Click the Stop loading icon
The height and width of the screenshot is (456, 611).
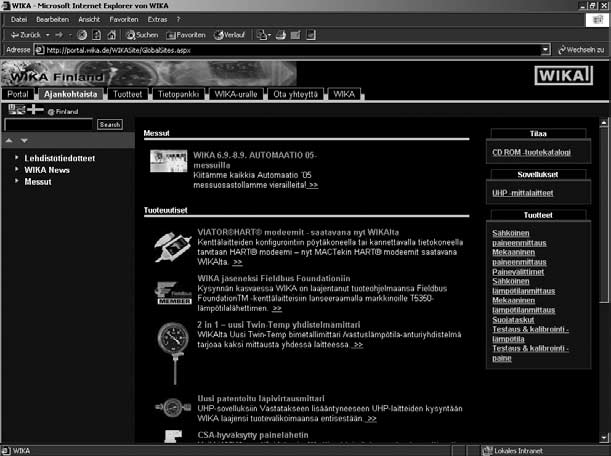[x=82, y=35]
